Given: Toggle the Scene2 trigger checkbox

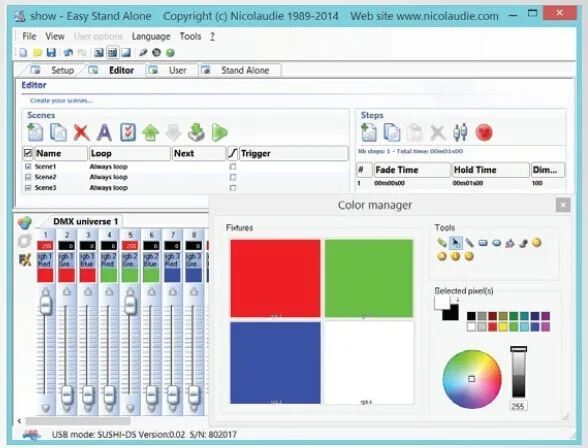Looking at the screenshot, I should tap(233, 177).
